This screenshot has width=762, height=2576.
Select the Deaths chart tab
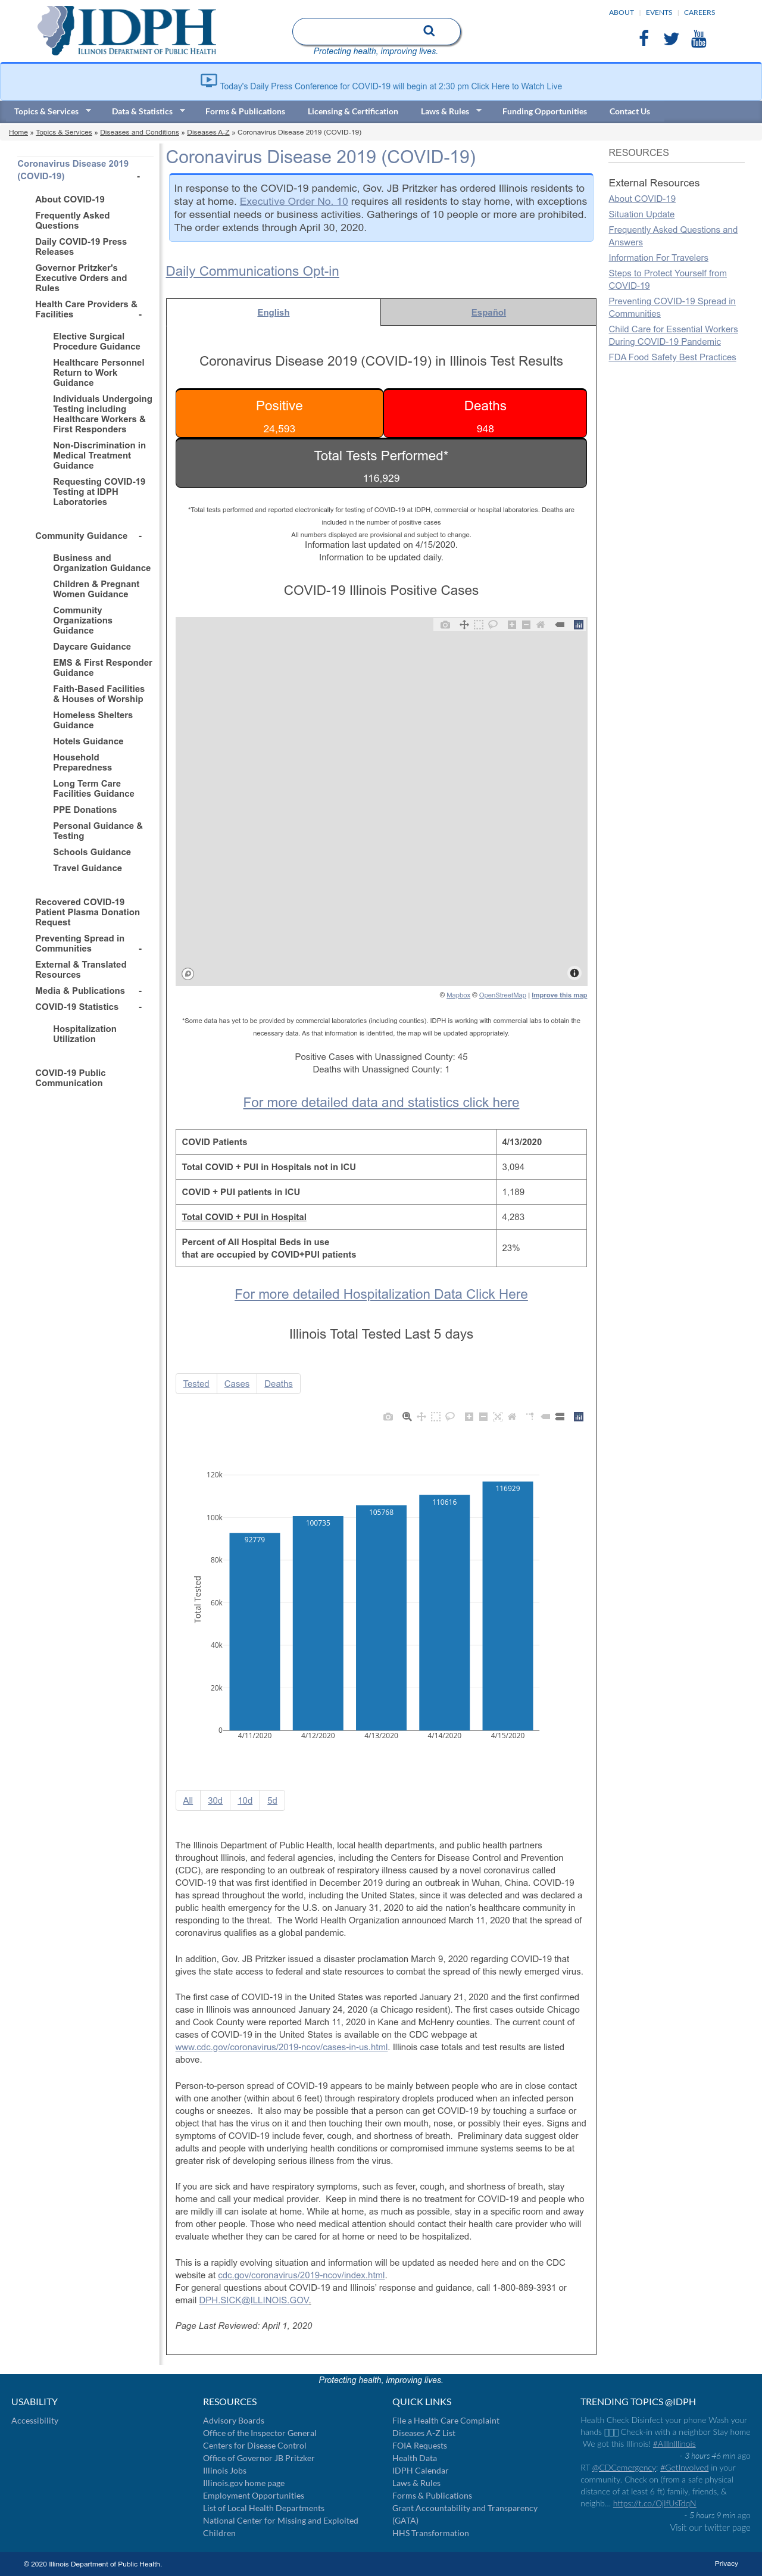(x=278, y=1384)
